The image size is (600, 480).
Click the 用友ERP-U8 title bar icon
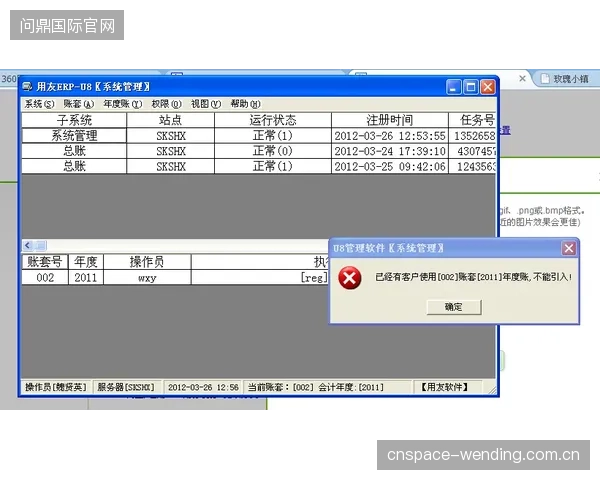(27, 87)
